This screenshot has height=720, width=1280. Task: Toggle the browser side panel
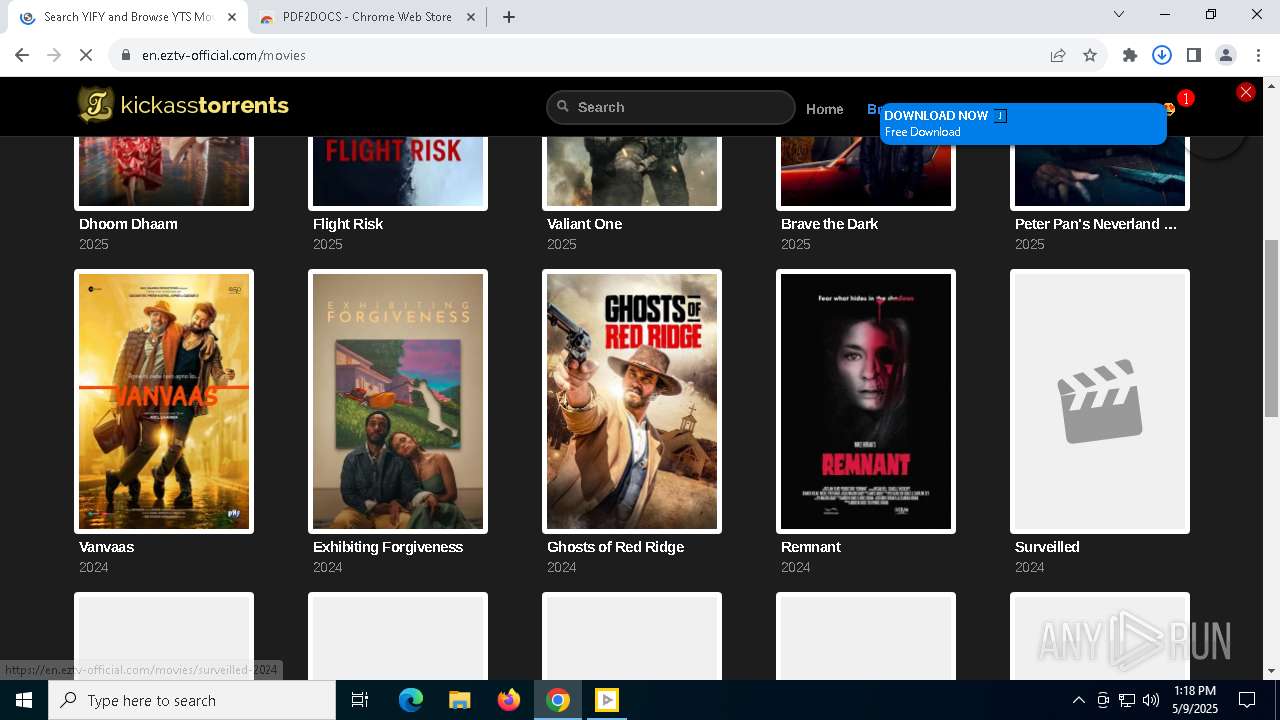point(1194,55)
